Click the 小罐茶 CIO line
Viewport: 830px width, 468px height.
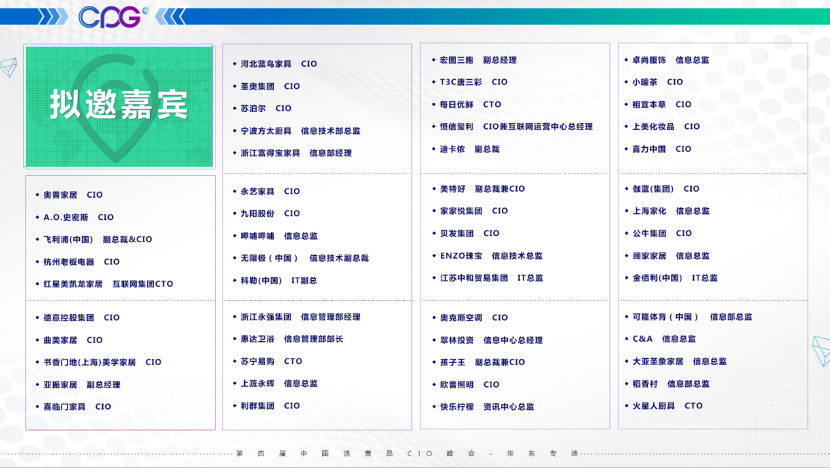tap(657, 82)
